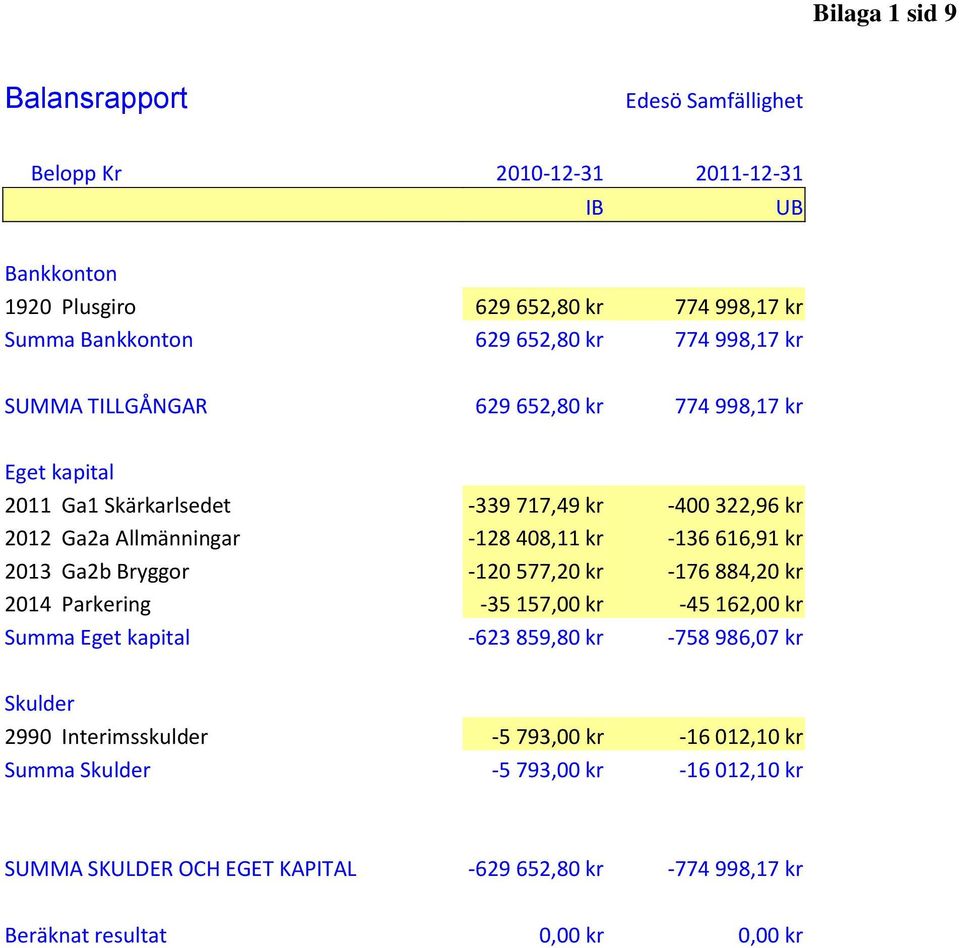The height and width of the screenshot is (948, 960).
Task: Click the value -35 157,00 kr
Action: (x=541, y=605)
